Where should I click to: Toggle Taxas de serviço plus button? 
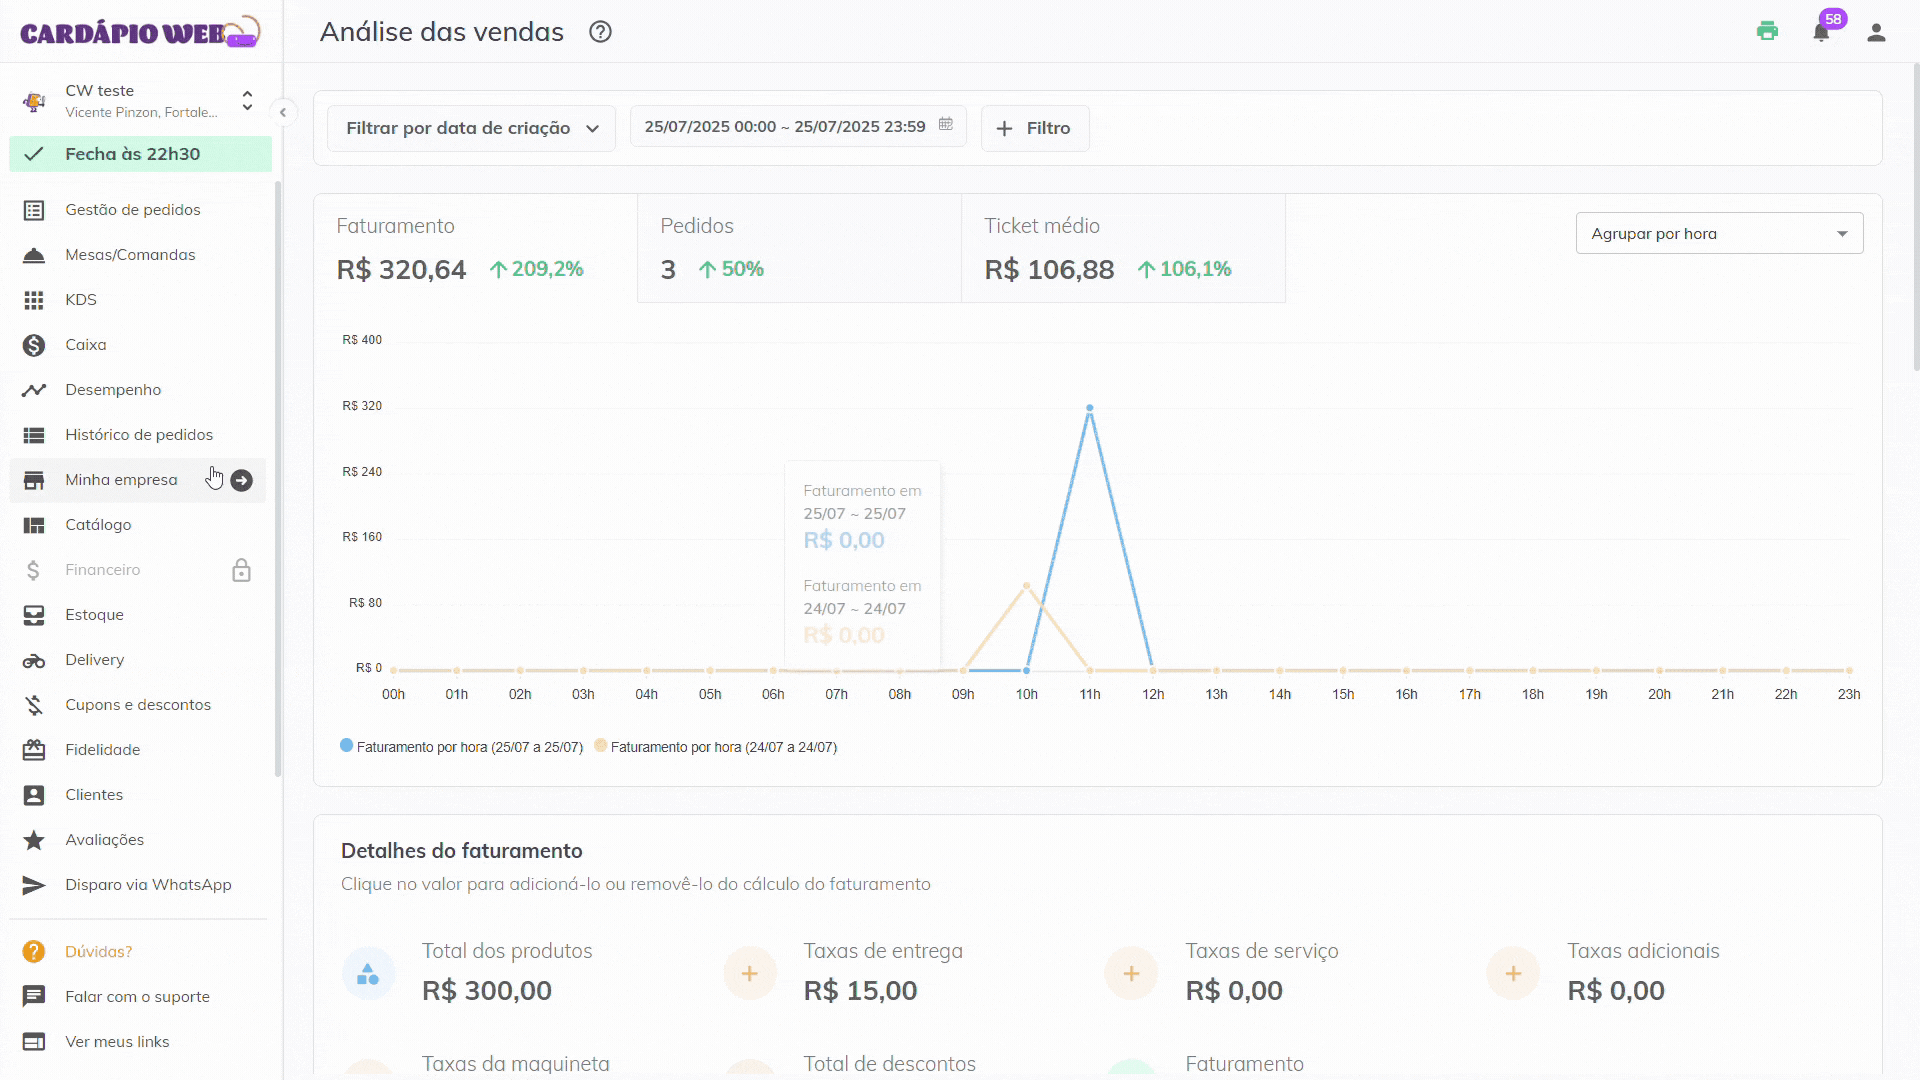(1131, 973)
